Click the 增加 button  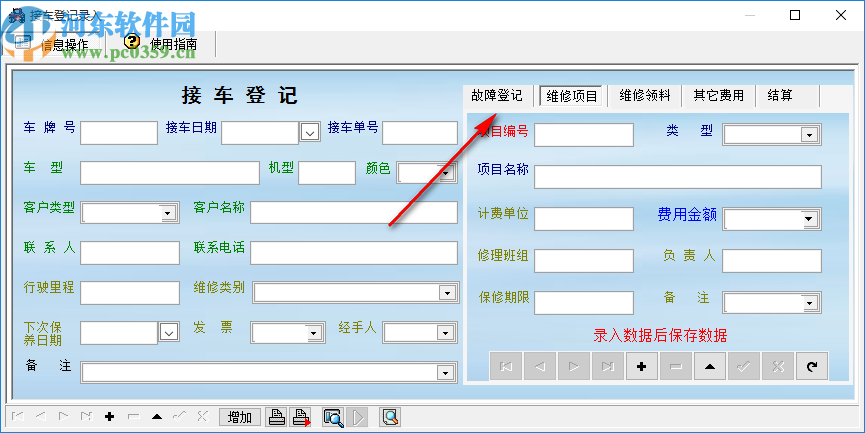tap(240, 418)
